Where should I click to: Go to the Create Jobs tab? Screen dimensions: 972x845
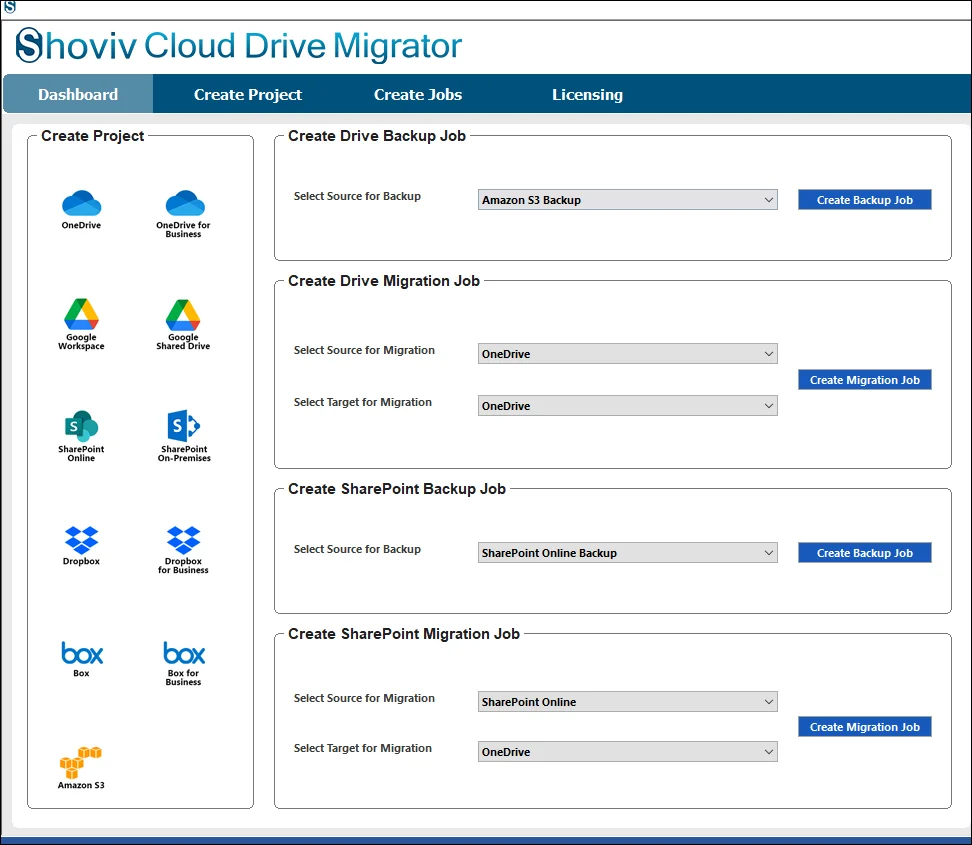[x=418, y=94]
